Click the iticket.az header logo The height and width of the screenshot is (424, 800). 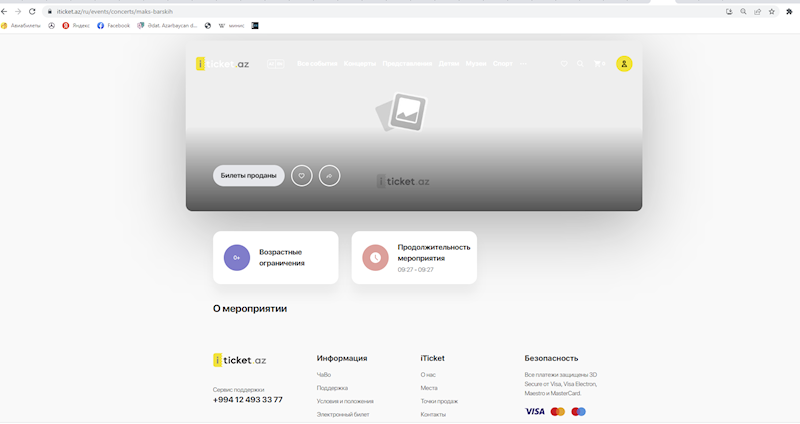point(222,64)
